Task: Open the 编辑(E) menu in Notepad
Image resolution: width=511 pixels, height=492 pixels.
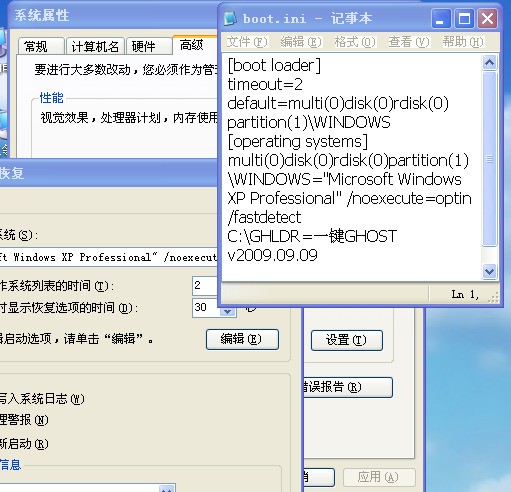Action: [301, 42]
